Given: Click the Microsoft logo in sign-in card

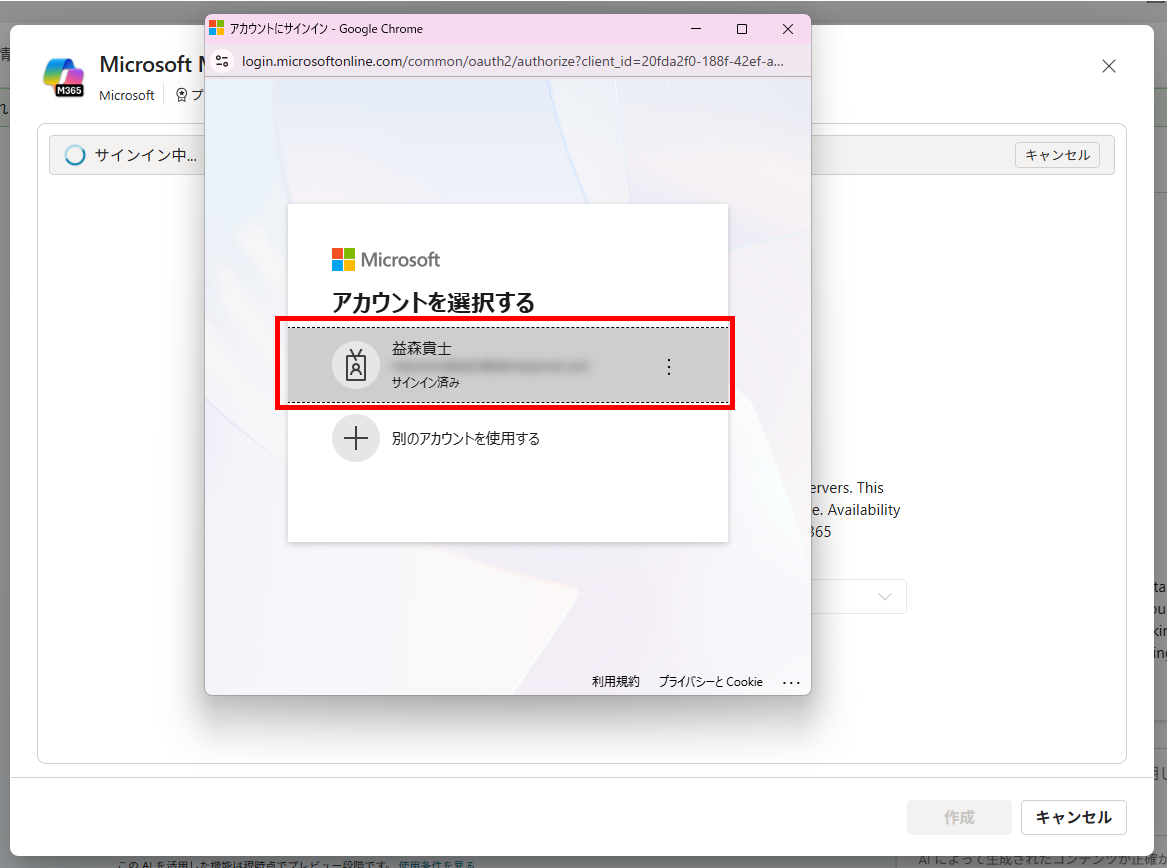Looking at the screenshot, I should point(386,259).
